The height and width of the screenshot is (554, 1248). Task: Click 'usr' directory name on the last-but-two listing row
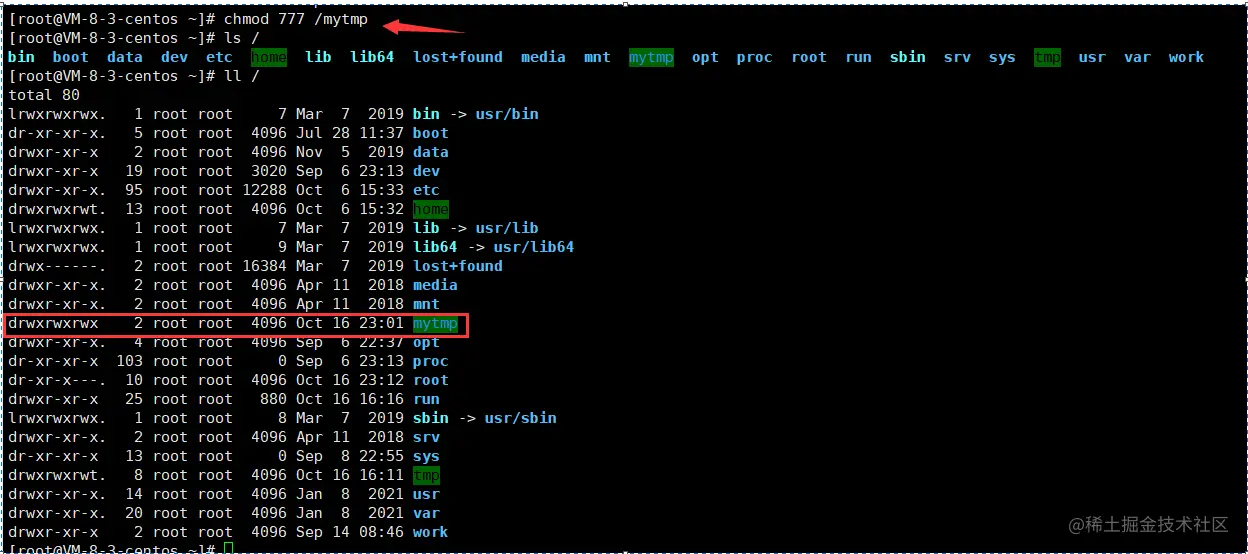tap(426, 494)
